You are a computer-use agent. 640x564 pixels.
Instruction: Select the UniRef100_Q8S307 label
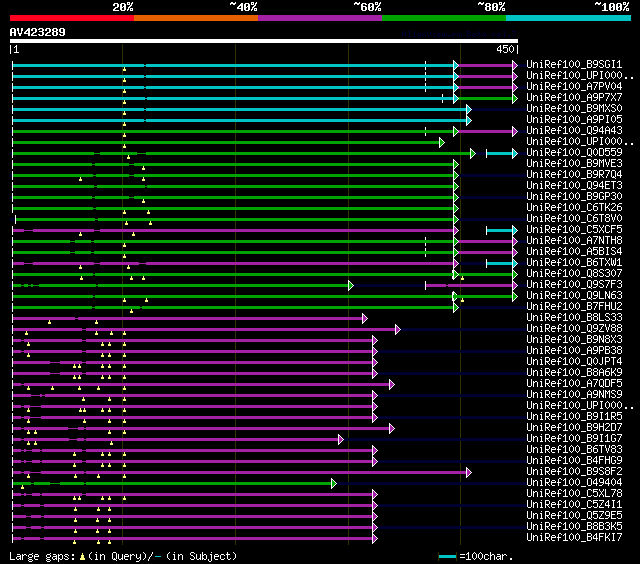(x=574, y=274)
